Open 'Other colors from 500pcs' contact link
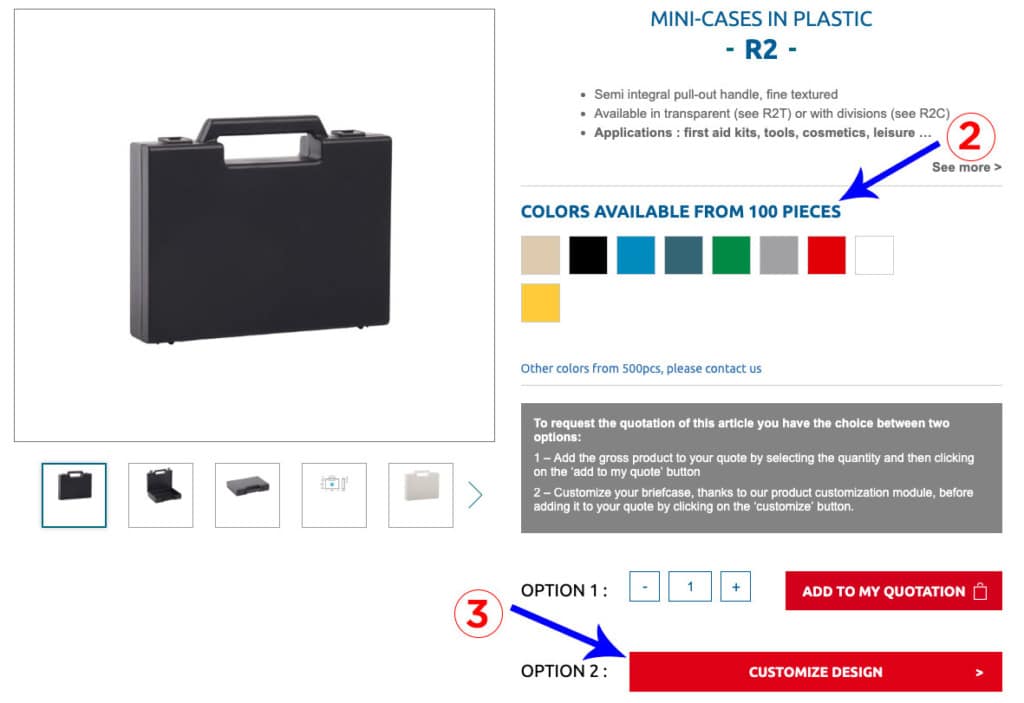This screenshot has width=1024, height=703. tap(641, 368)
